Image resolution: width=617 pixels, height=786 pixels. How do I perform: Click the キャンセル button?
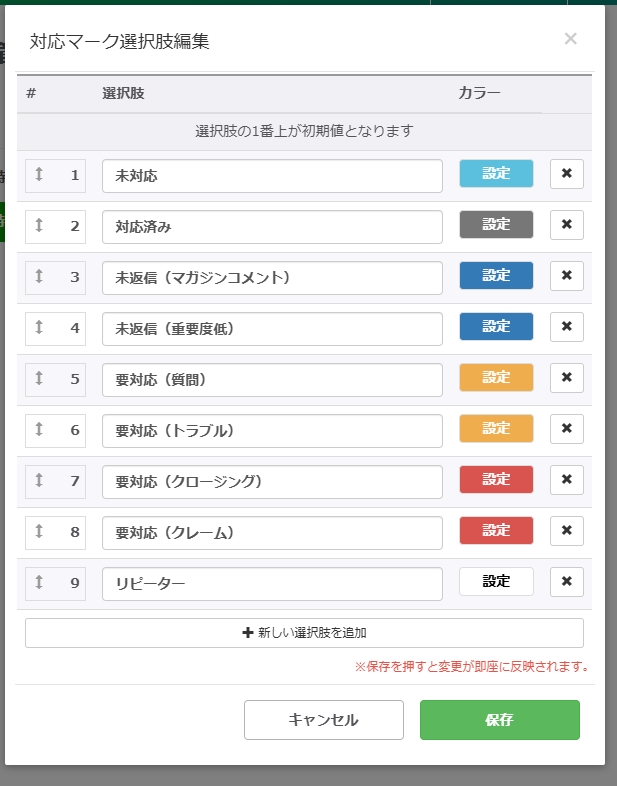pyautogui.click(x=323, y=720)
